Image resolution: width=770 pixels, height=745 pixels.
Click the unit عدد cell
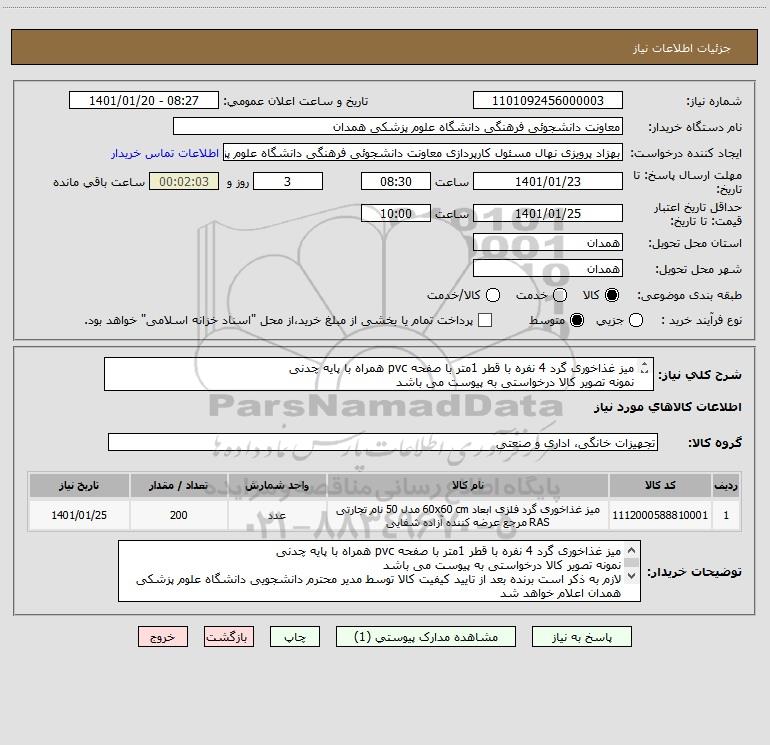pyautogui.click(x=277, y=515)
